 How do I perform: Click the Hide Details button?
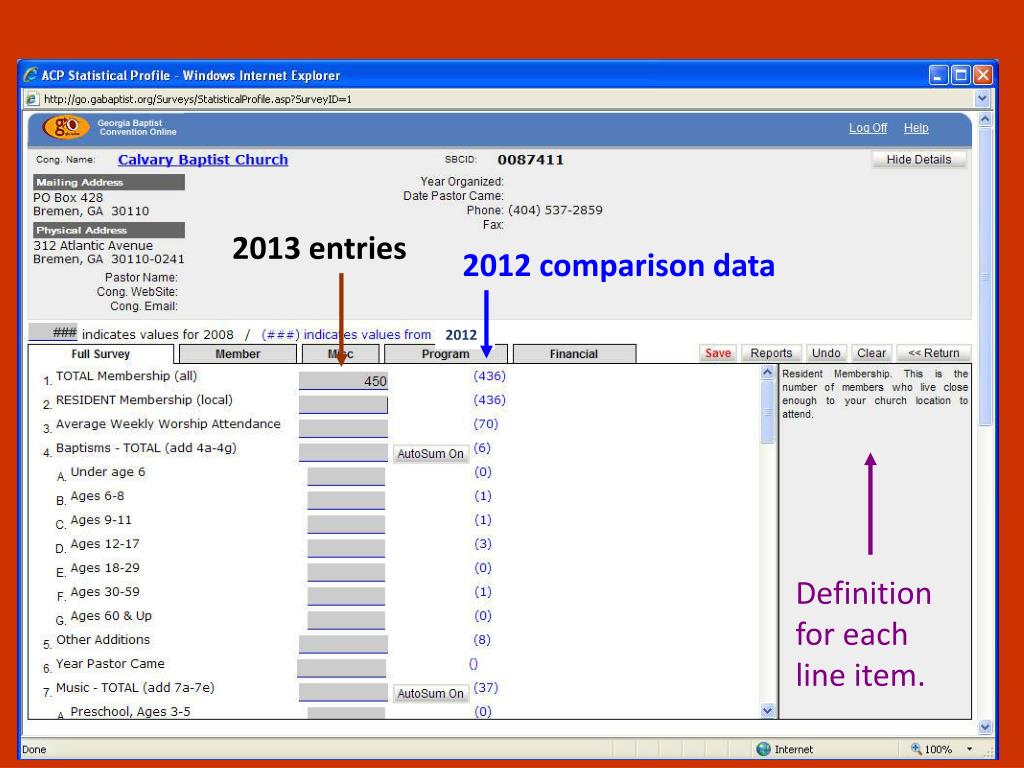pos(918,159)
